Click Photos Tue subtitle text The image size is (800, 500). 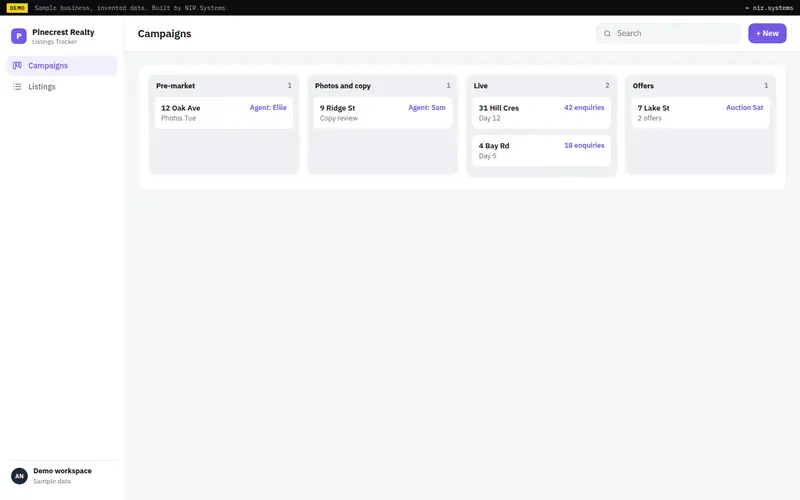coord(179,118)
